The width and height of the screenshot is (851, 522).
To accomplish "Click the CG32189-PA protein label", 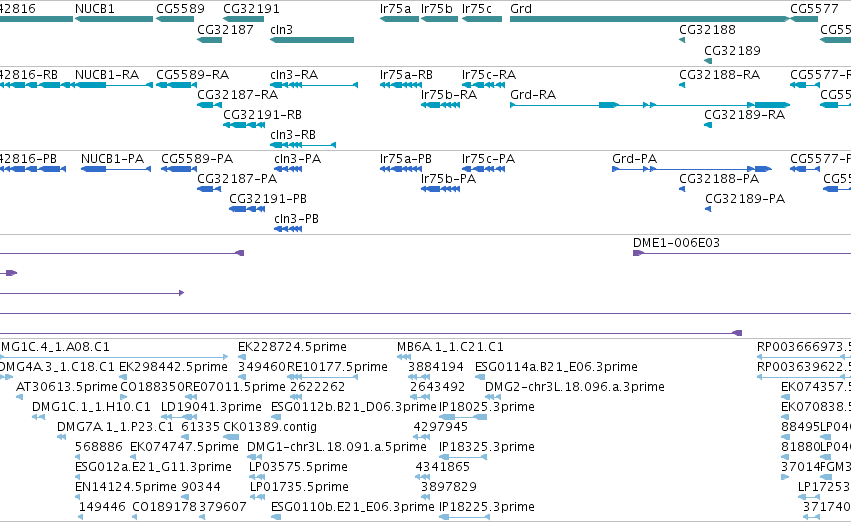I will pos(745,199).
